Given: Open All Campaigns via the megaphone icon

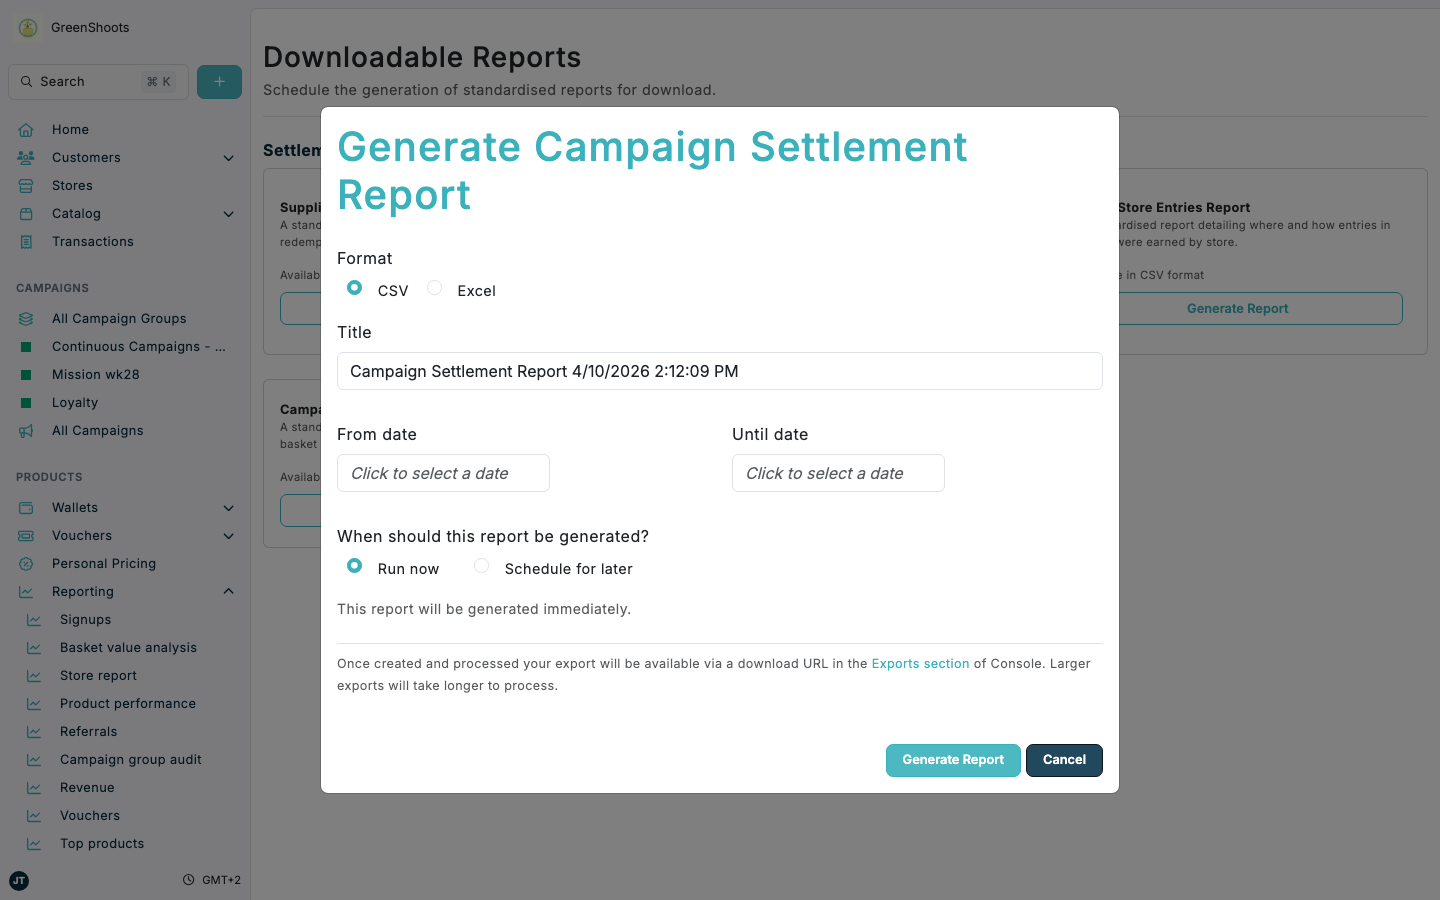Looking at the screenshot, I should tap(27, 430).
